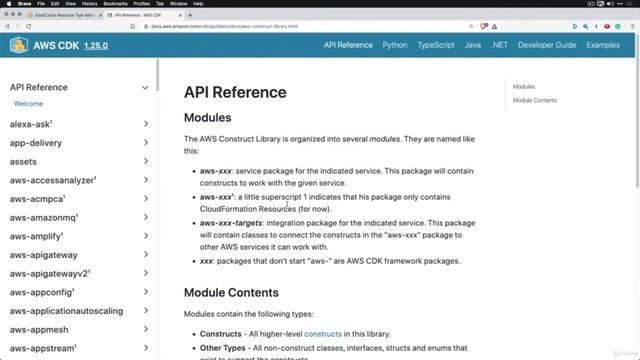Open the Brave Rewards triangle icon
Screen dimensions: 640x360
[x=494, y=27]
